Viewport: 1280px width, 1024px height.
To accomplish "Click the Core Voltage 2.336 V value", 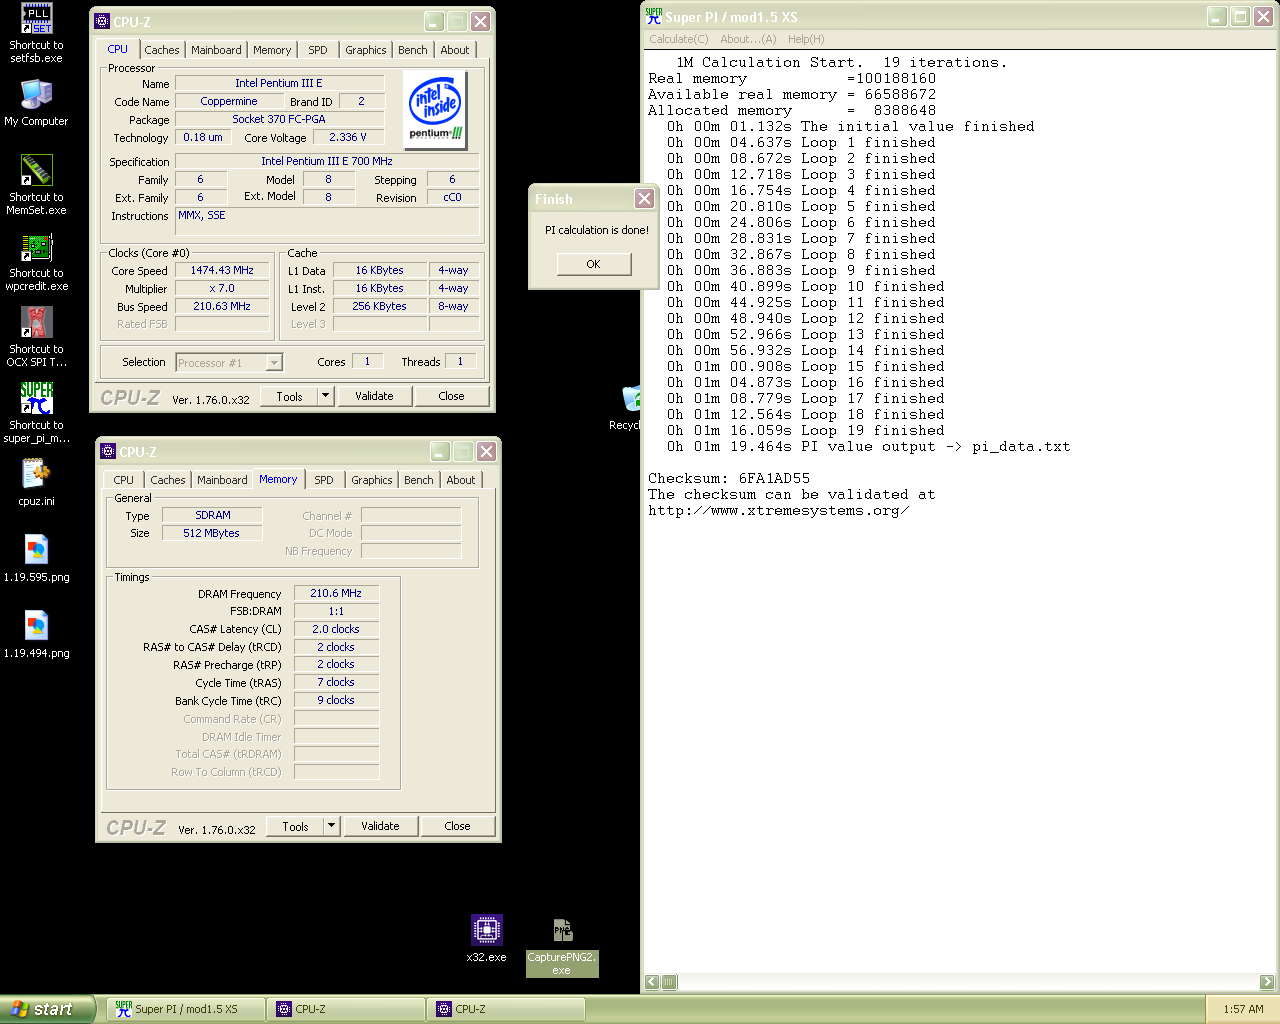I will [348, 138].
